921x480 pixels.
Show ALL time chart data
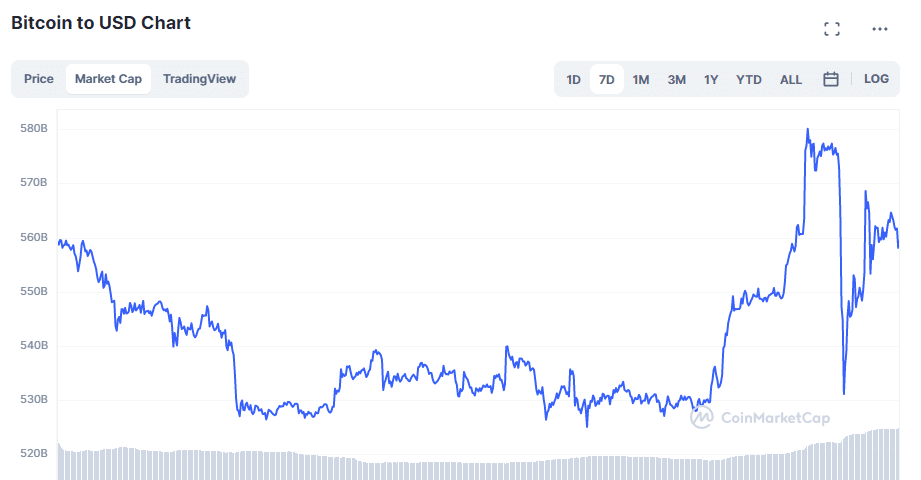(791, 79)
